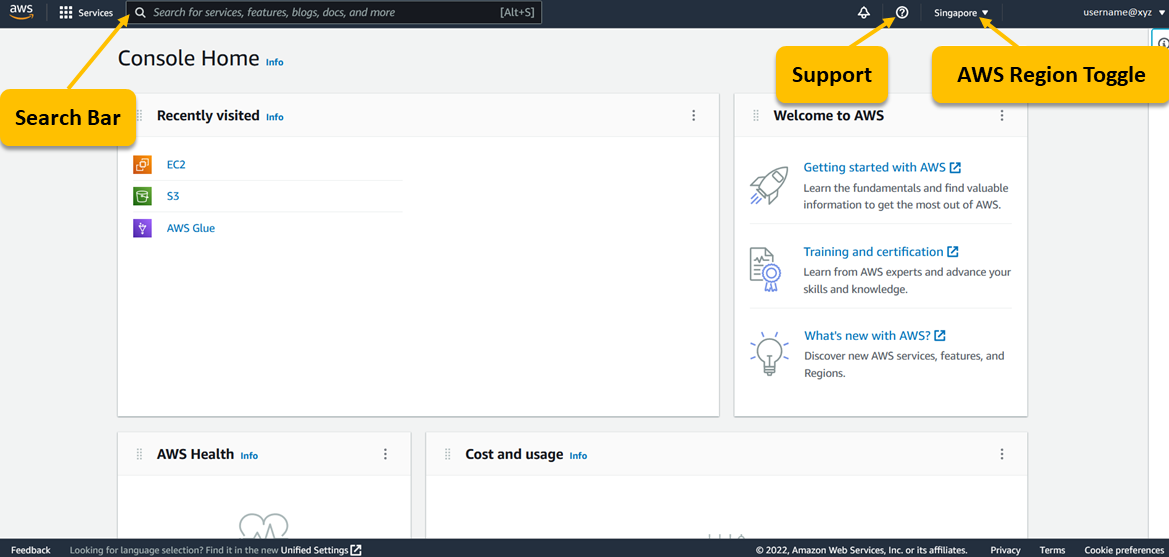Viewport: 1169px width, 557px height.
Task: Click the rocket Getting started icon
Action: (768, 186)
